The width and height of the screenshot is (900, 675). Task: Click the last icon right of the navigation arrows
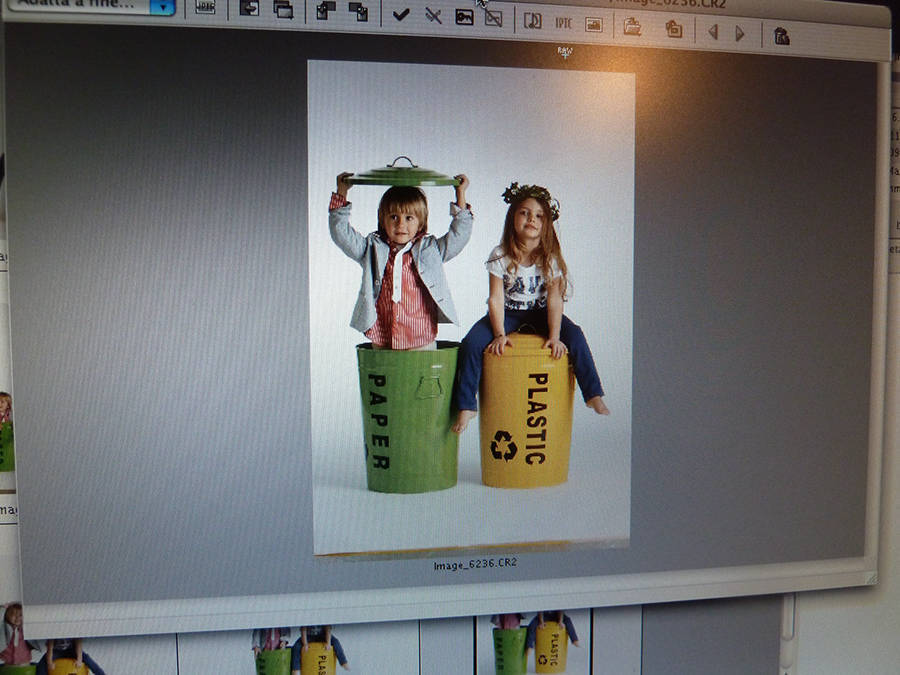coord(781,36)
